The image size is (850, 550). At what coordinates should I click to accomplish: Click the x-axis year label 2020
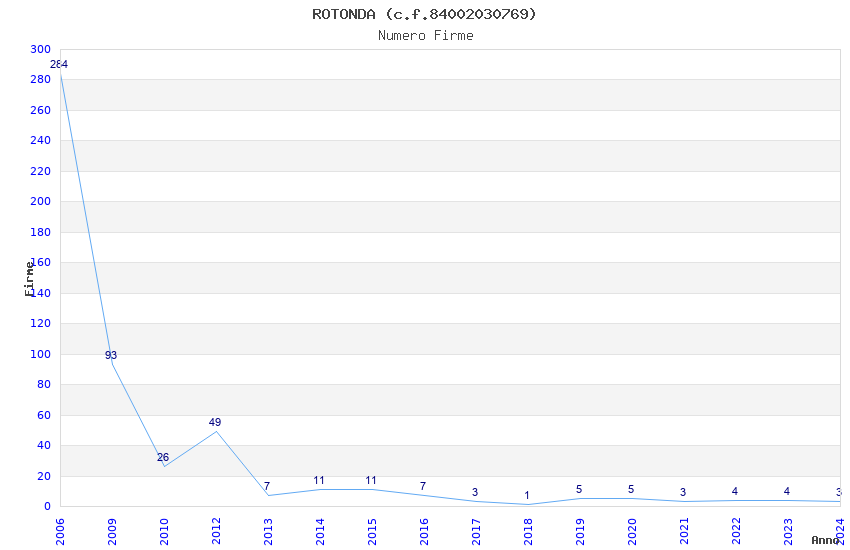tap(633, 532)
